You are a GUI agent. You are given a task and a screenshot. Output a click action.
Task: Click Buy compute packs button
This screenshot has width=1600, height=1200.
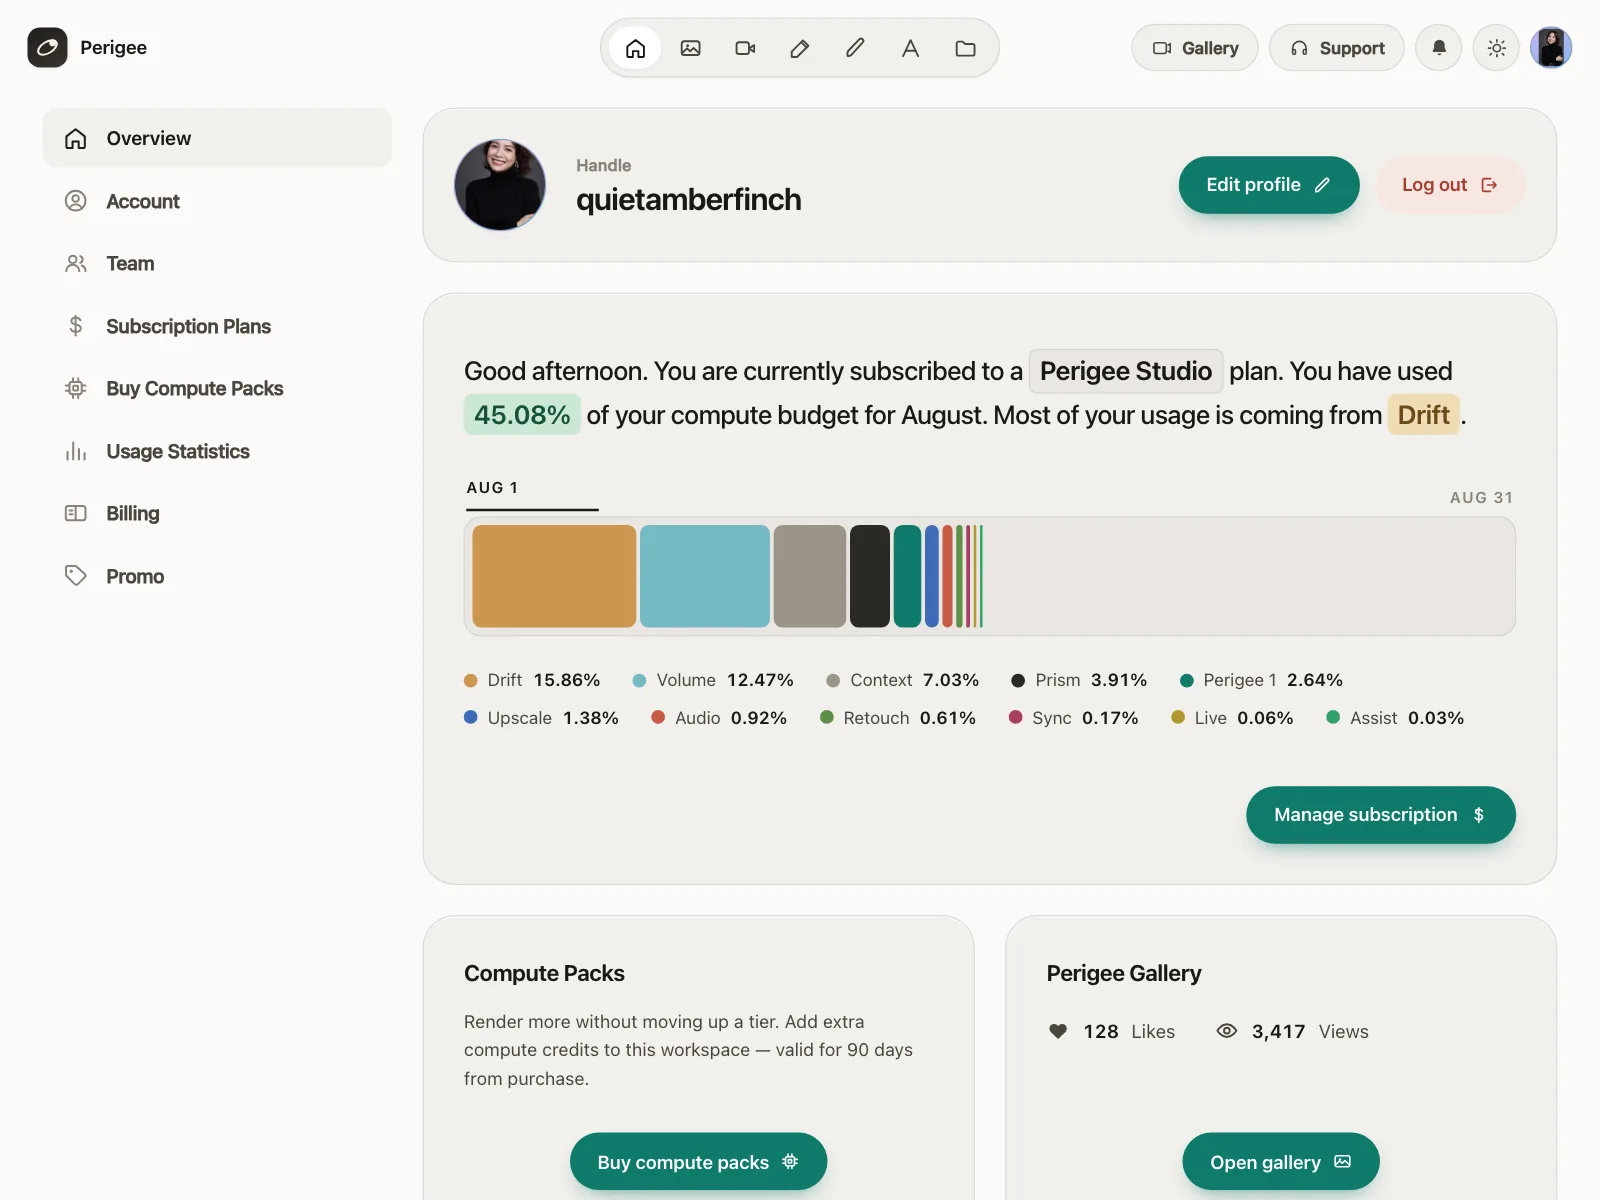coord(698,1162)
